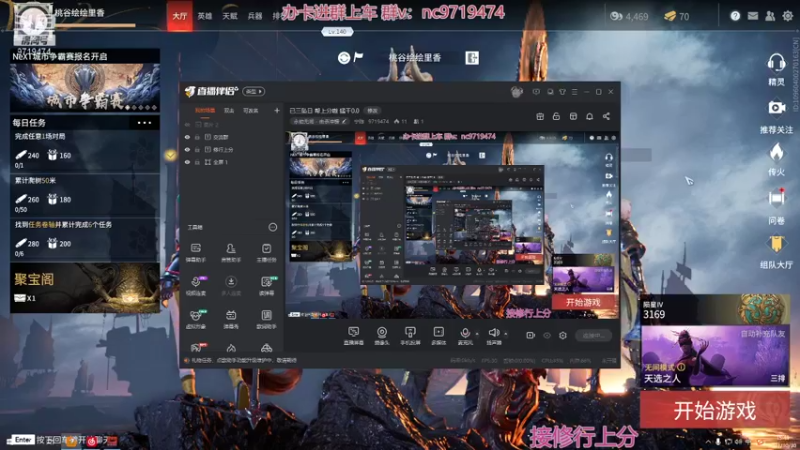Toggle visibility of the 交流群 source
The width and height of the screenshot is (800, 450).
(x=187, y=137)
